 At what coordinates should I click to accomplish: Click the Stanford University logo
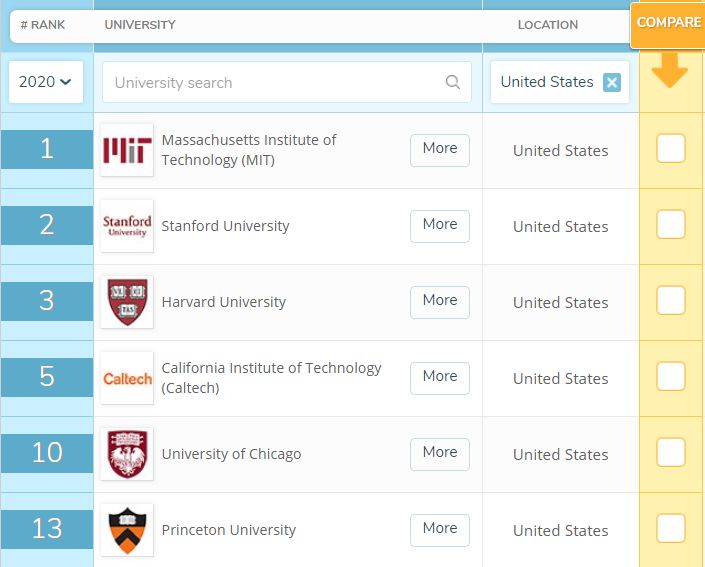127,226
